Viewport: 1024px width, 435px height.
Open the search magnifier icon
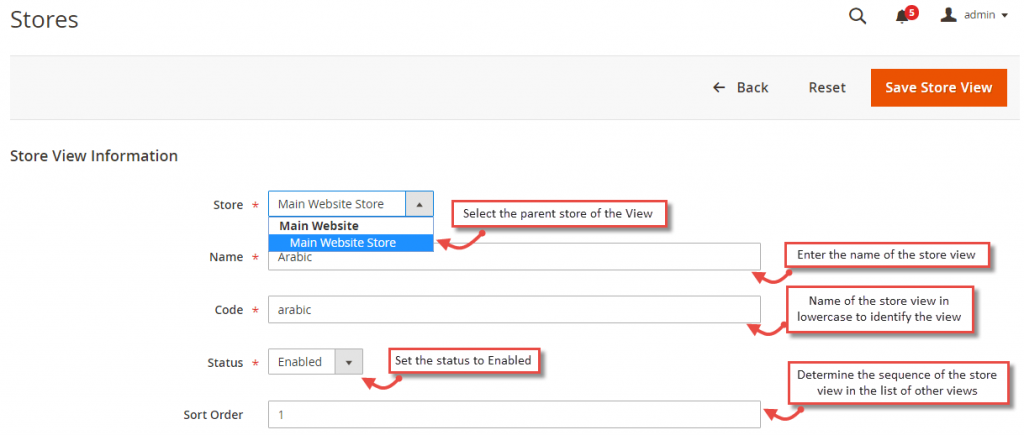[857, 16]
